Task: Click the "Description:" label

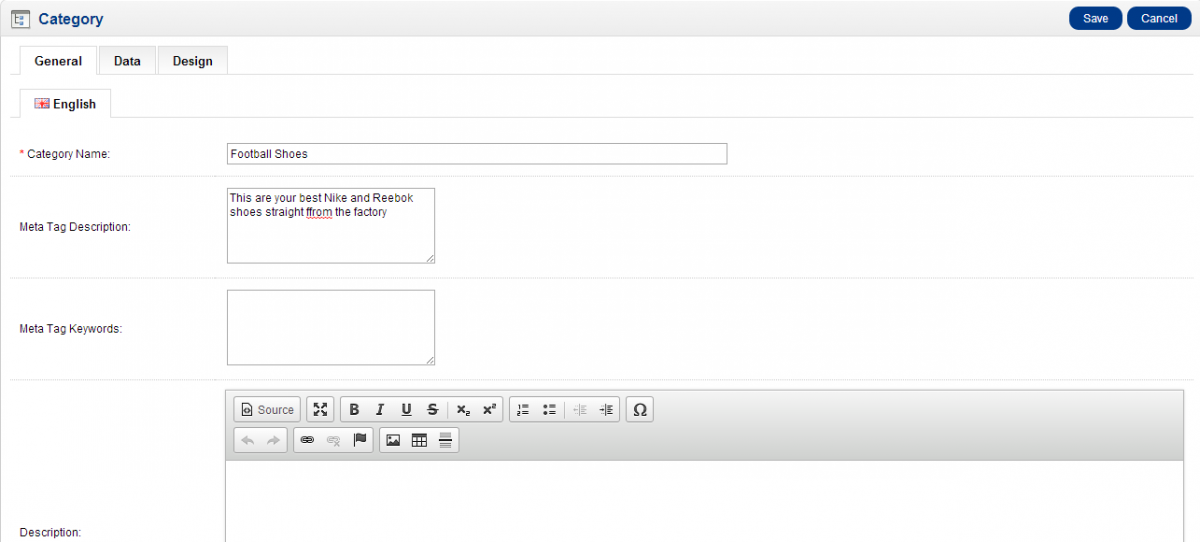Action: click(x=50, y=532)
